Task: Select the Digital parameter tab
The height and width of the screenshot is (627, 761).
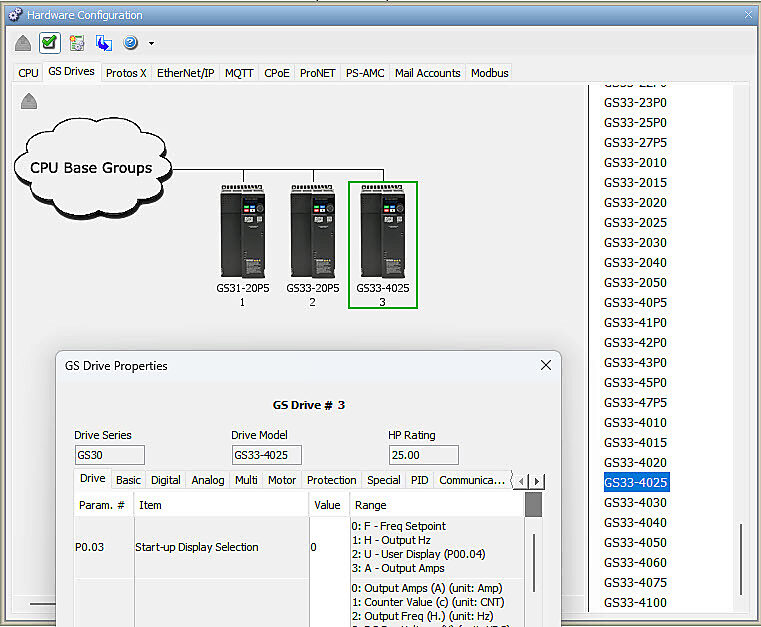Action: (x=165, y=480)
